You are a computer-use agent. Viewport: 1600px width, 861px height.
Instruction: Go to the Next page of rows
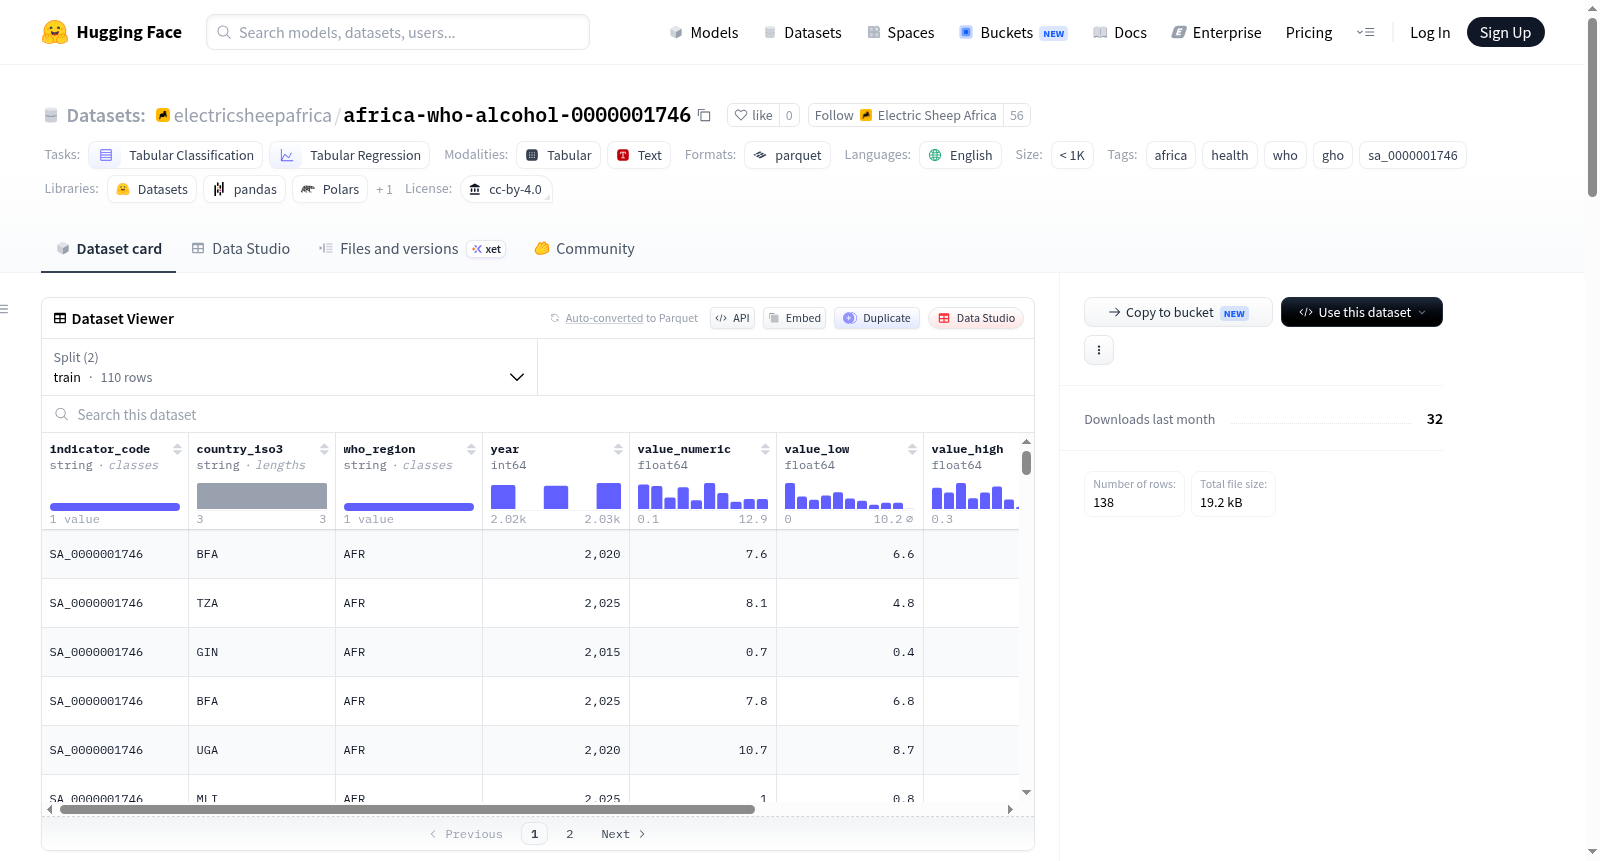[623, 834]
